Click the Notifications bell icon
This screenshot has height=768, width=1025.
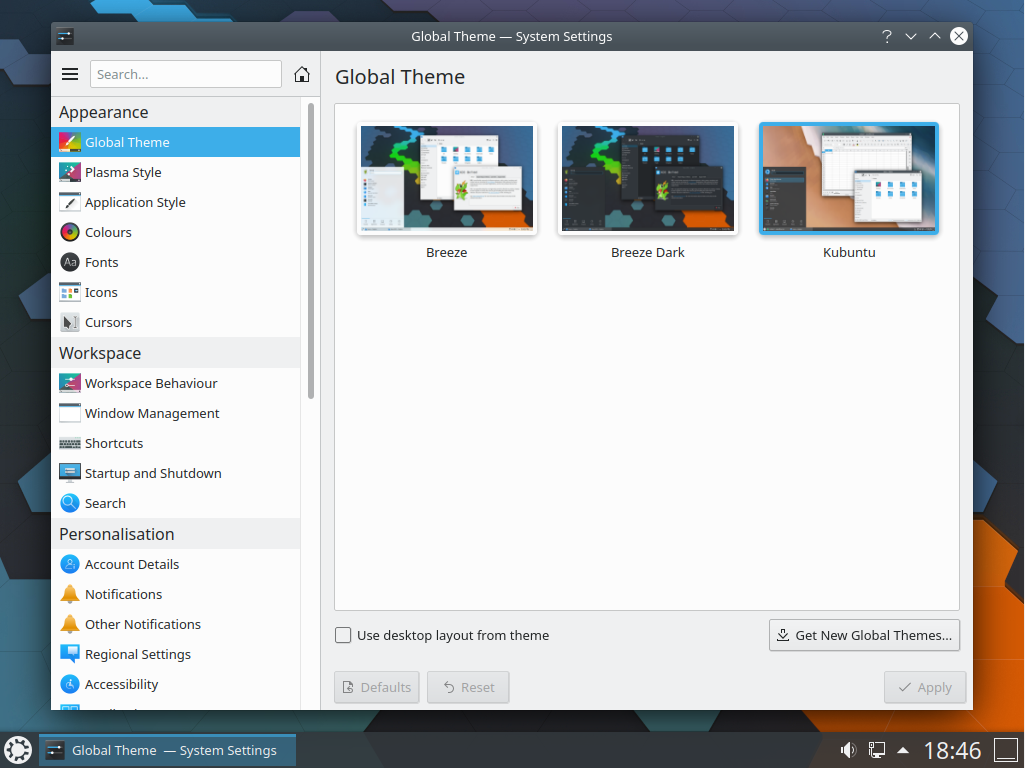pos(70,594)
